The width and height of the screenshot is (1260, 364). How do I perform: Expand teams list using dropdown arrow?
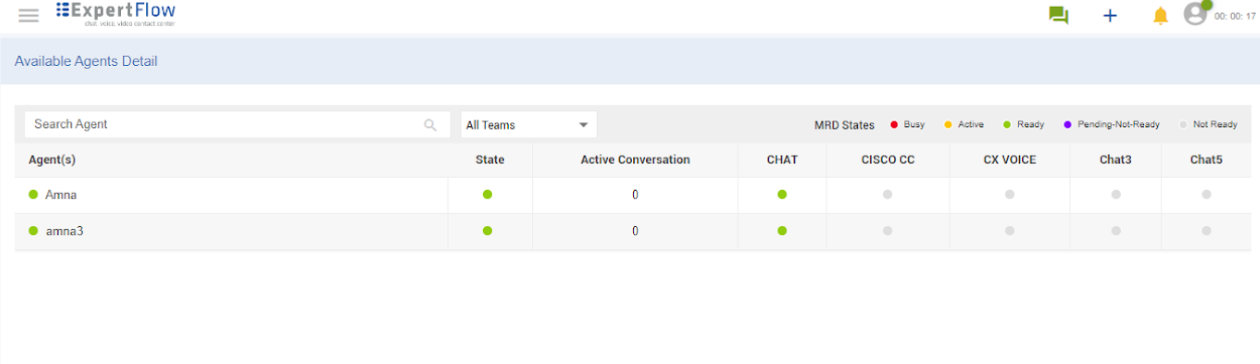click(583, 125)
